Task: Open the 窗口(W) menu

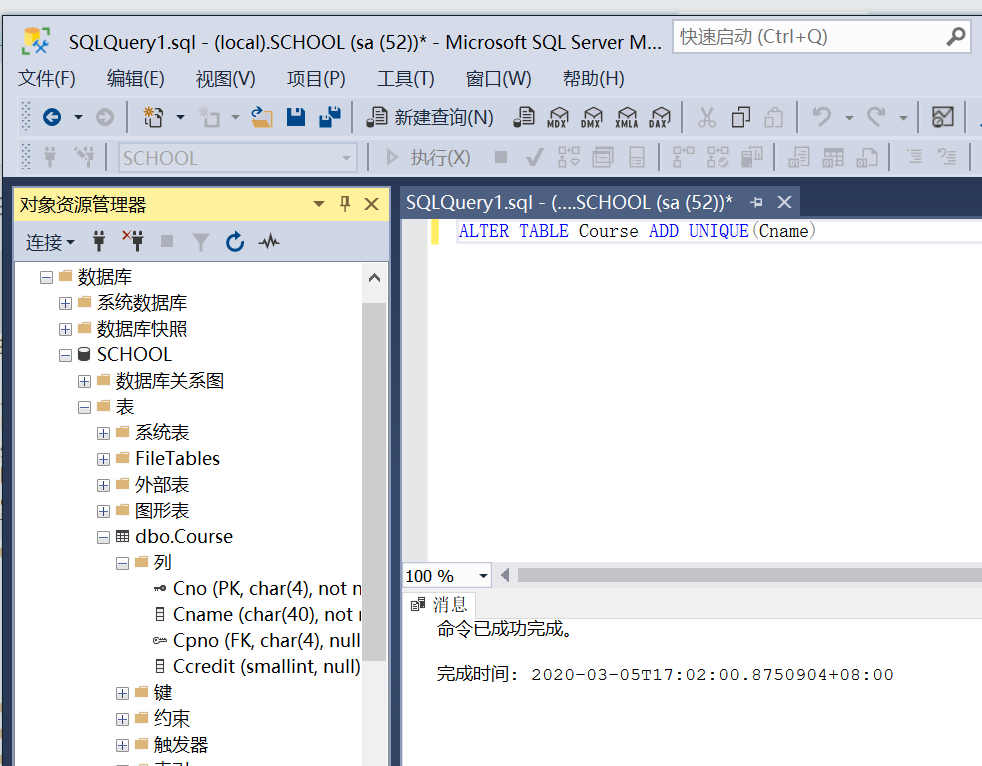Action: click(x=499, y=78)
